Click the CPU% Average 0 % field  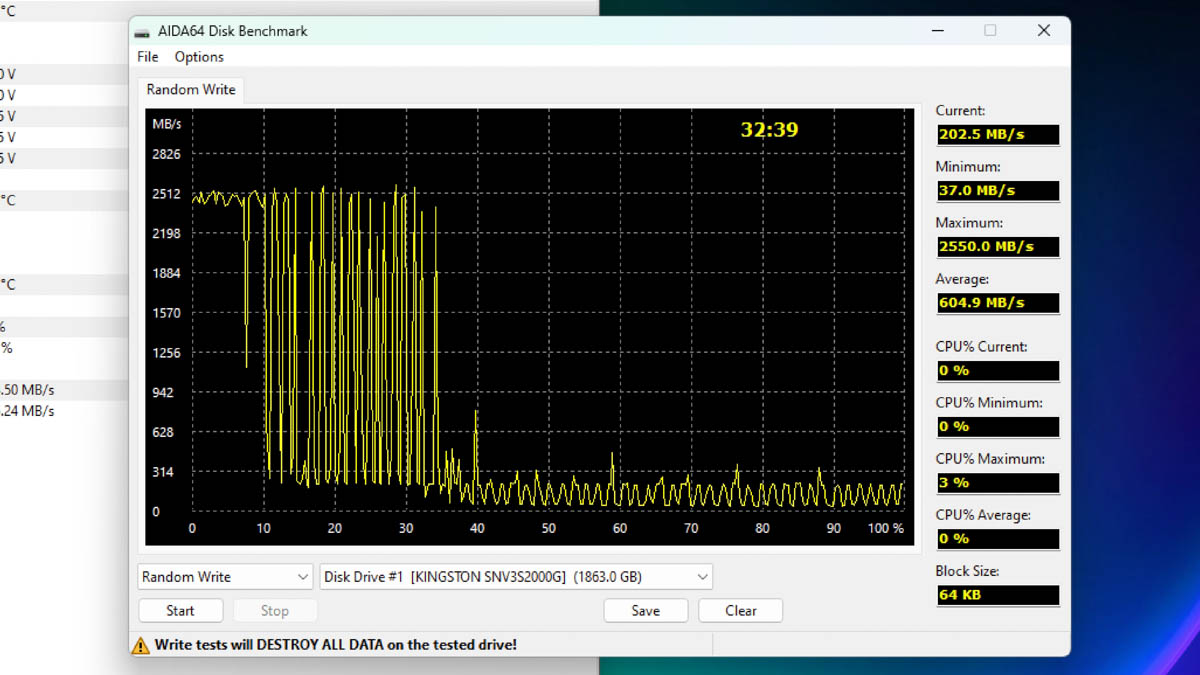click(997, 538)
